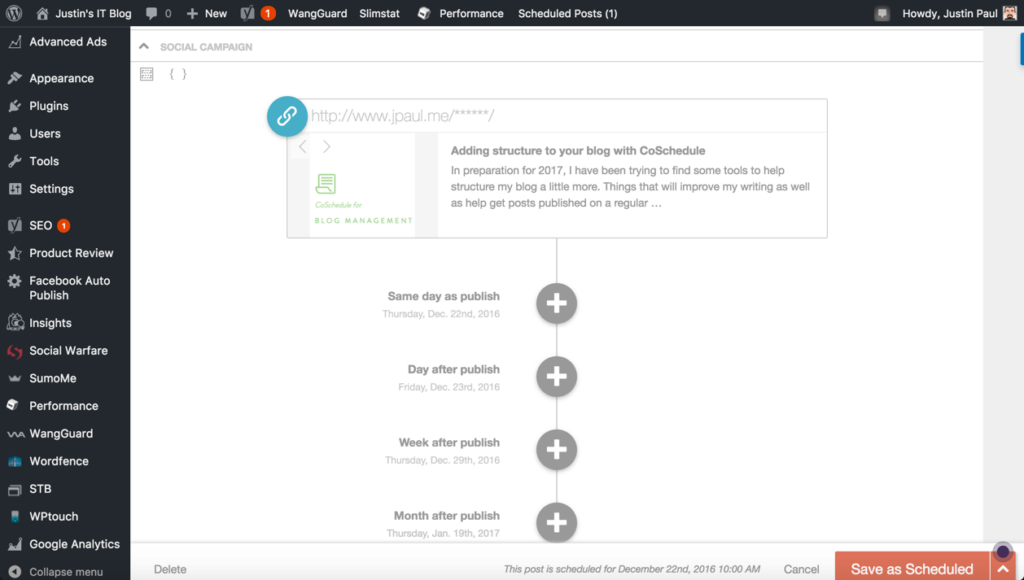Expand Save as Scheduled options arrow

pyautogui.click(x=1003, y=569)
